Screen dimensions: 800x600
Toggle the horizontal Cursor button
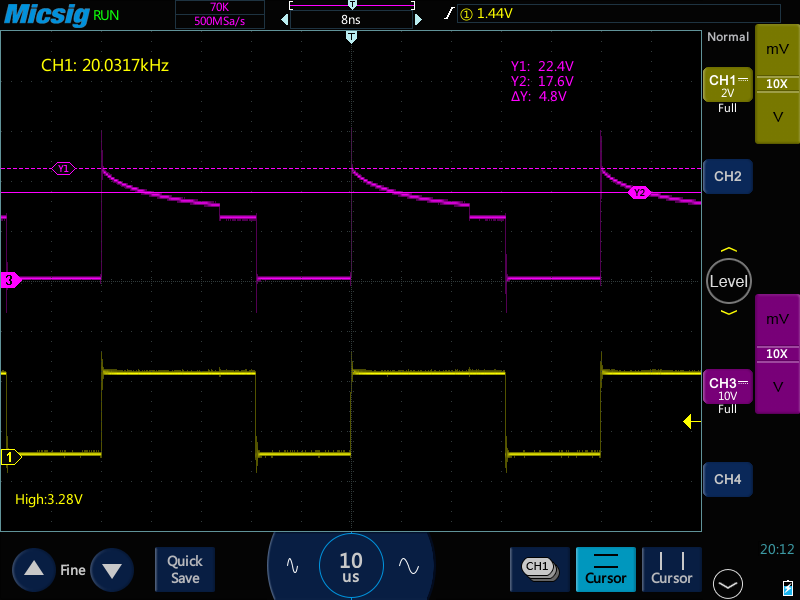point(606,568)
